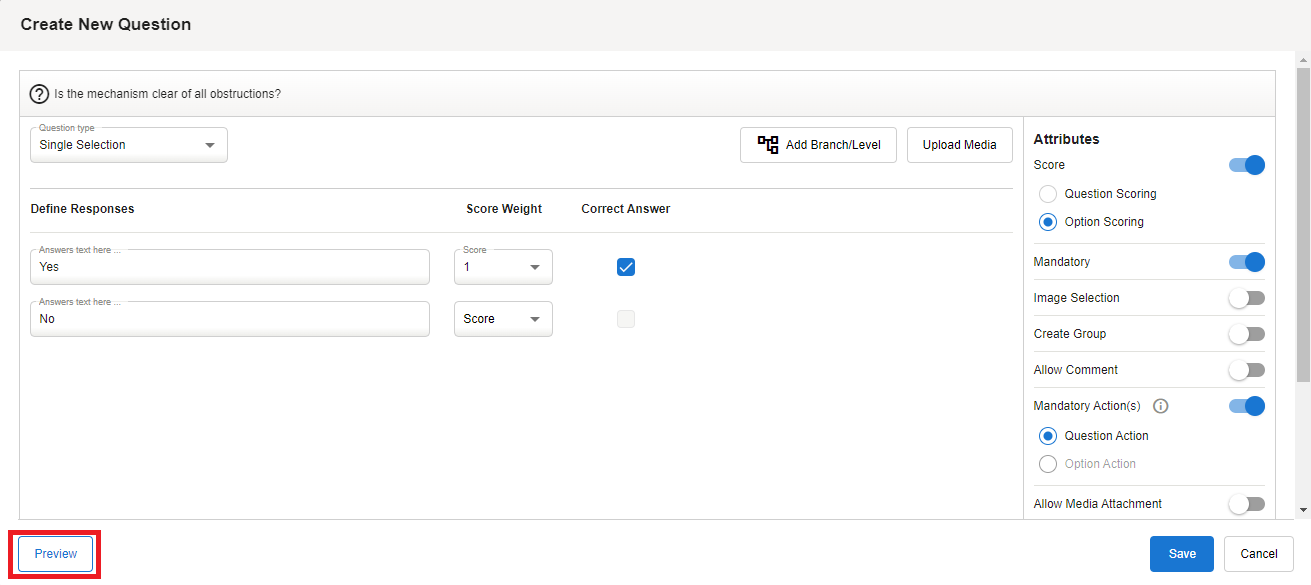
Task: Expand the Question type dropdown
Action: tap(128, 145)
